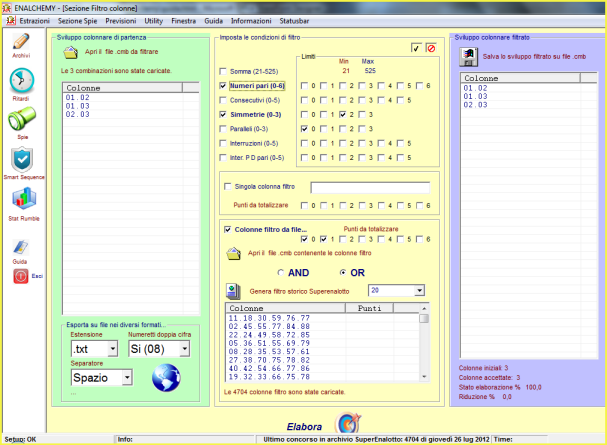Click the ENALCHEMY title bar app icon
This screenshot has width=607, height=445.
pos(6,8)
